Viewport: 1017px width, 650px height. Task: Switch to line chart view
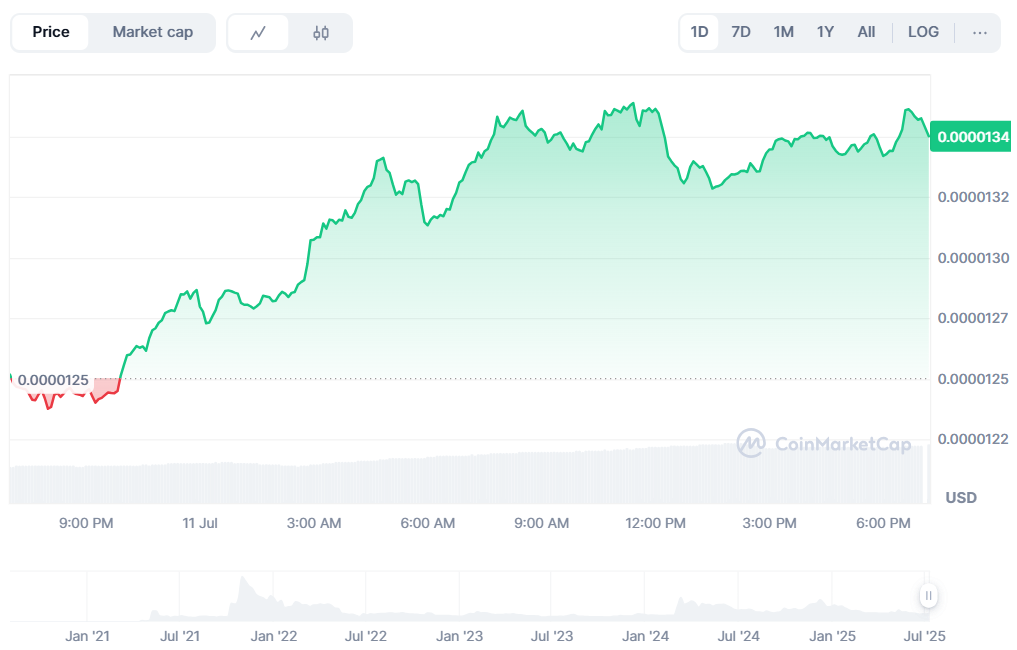(258, 33)
